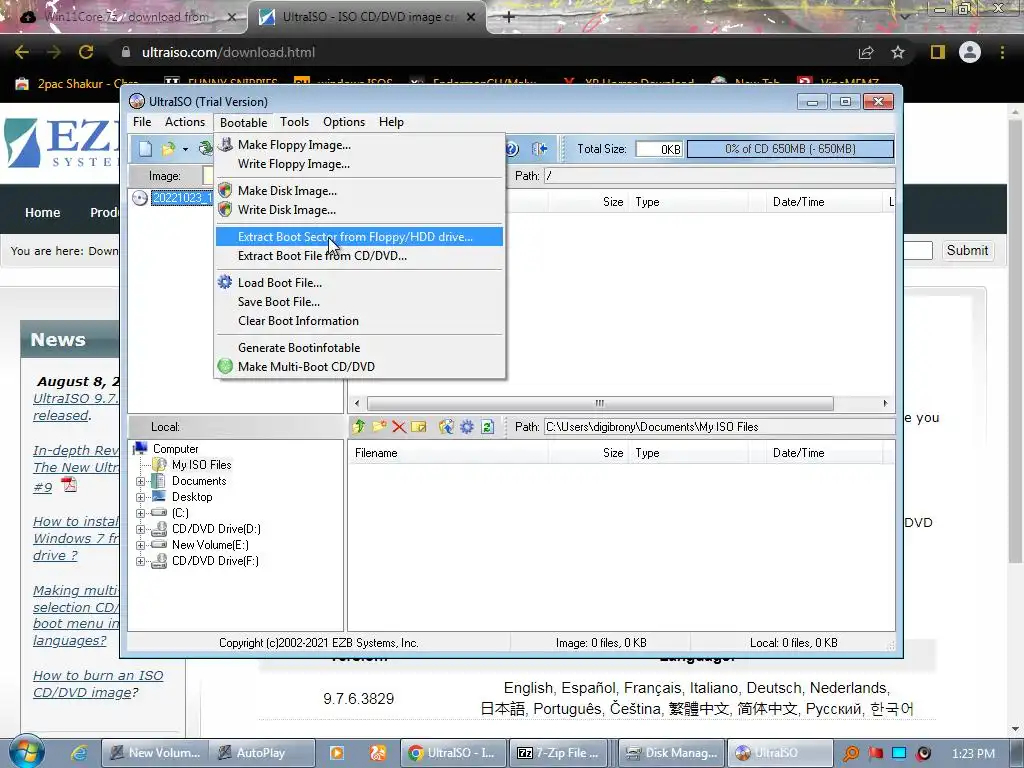Open the dropdown arrow beside the Open icon
This screenshot has width=1024, height=768.
(x=185, y=150)
